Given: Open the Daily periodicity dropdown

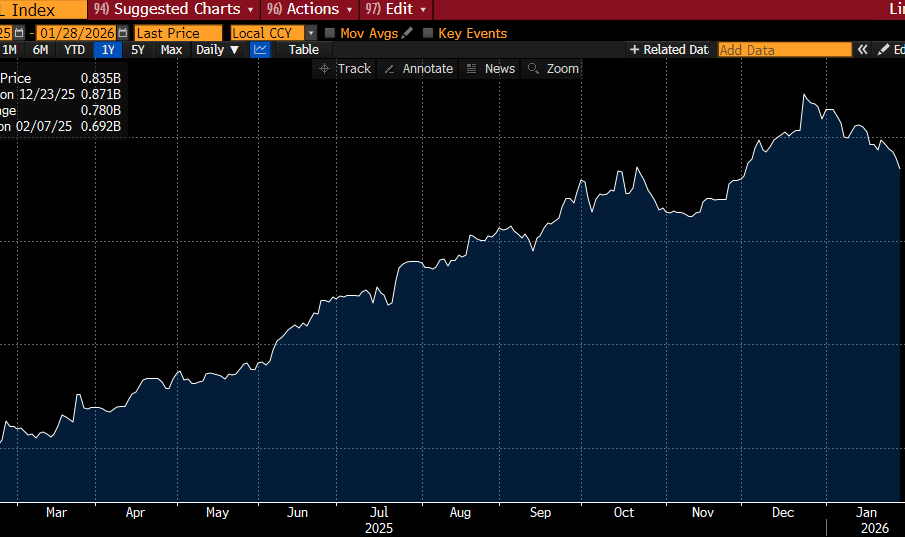Looking at the screenshot, I should point(218,49).
